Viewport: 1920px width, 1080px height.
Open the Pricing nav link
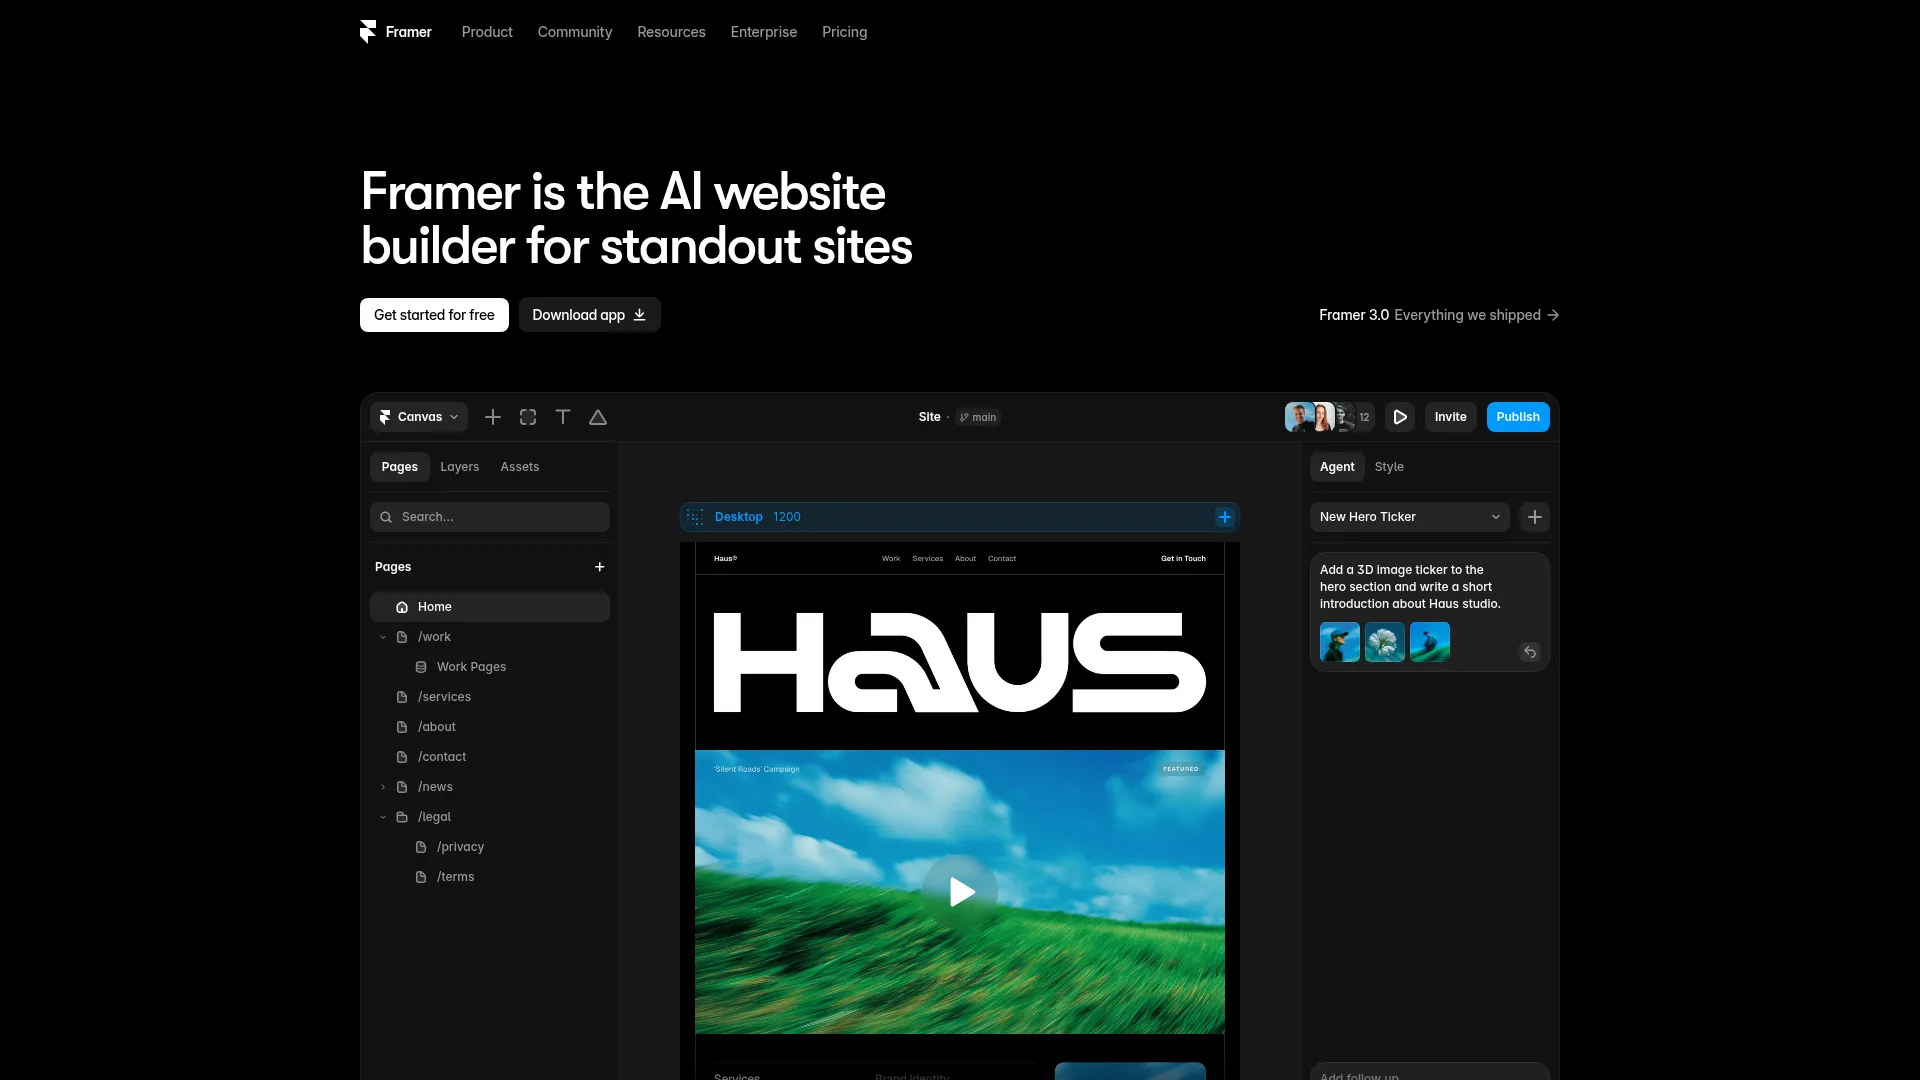point(845,32)
